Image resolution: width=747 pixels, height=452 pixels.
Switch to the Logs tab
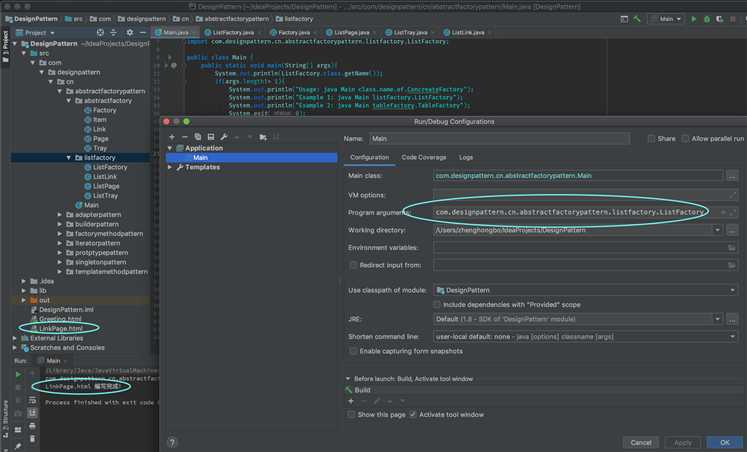(466, 157)
